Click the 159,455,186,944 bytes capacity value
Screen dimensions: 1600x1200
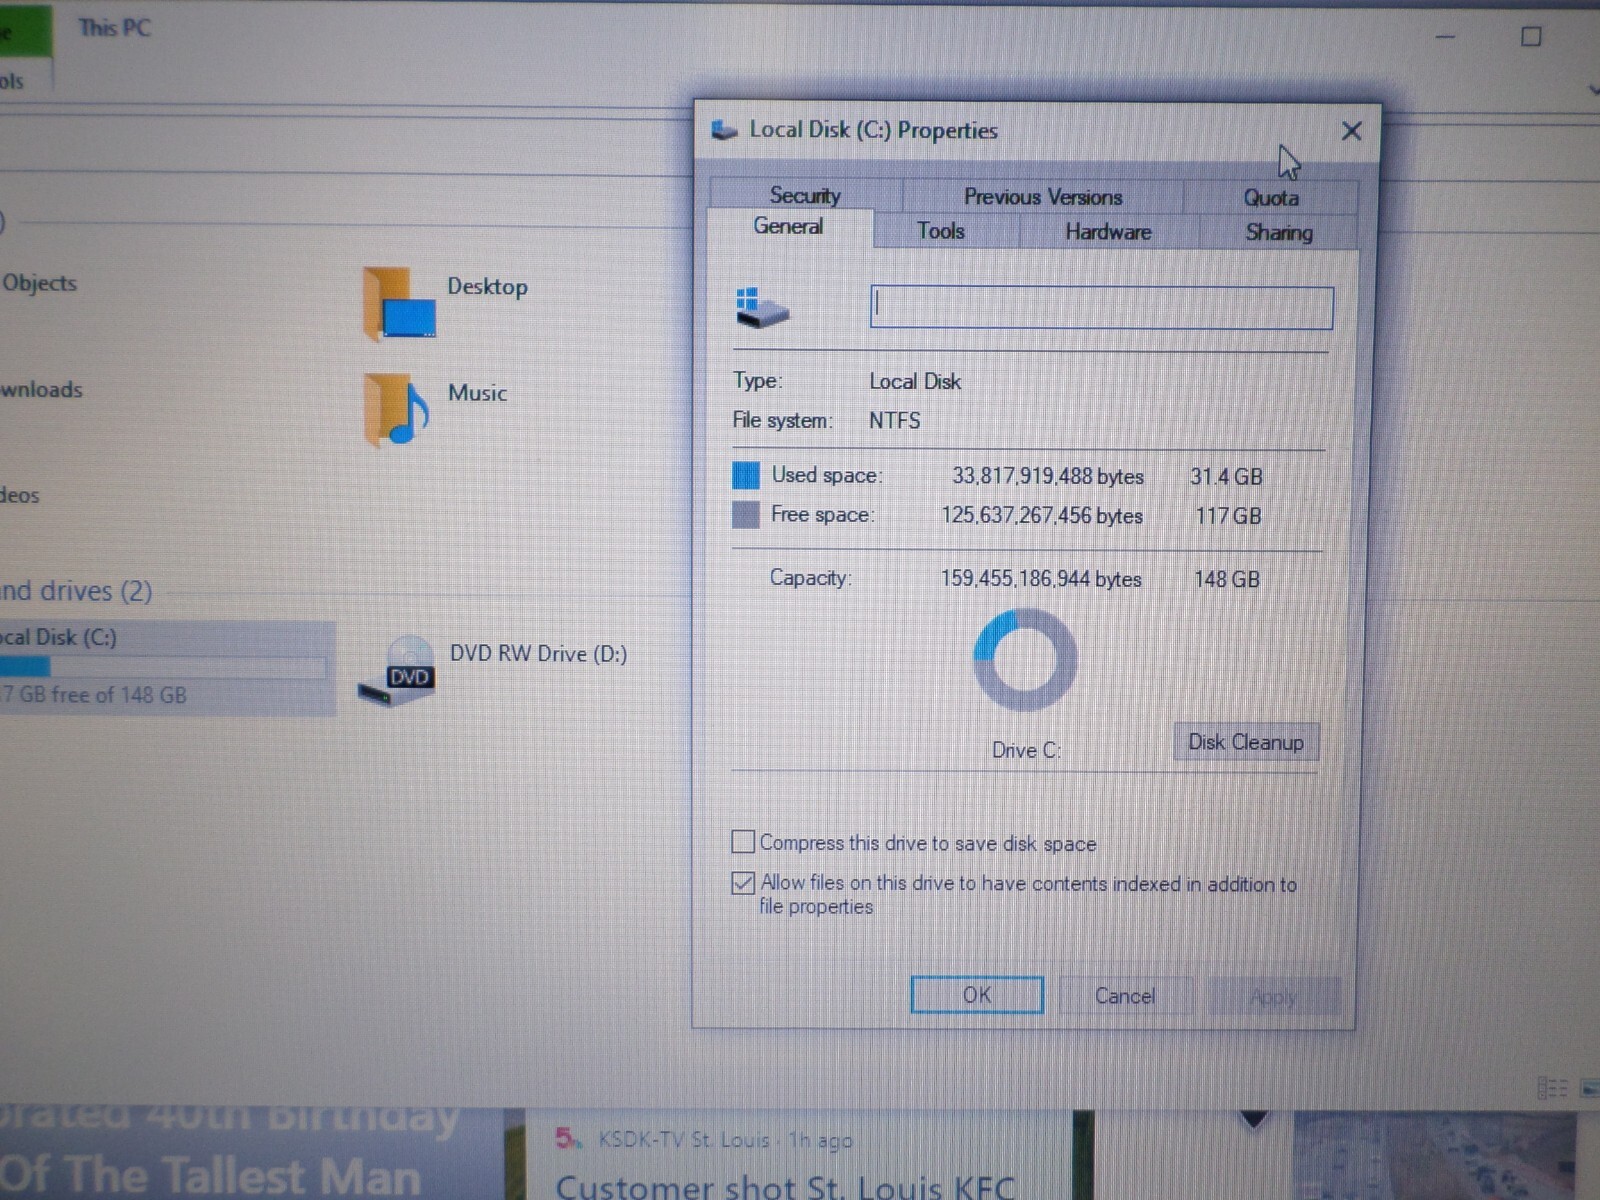(1040, 579)
